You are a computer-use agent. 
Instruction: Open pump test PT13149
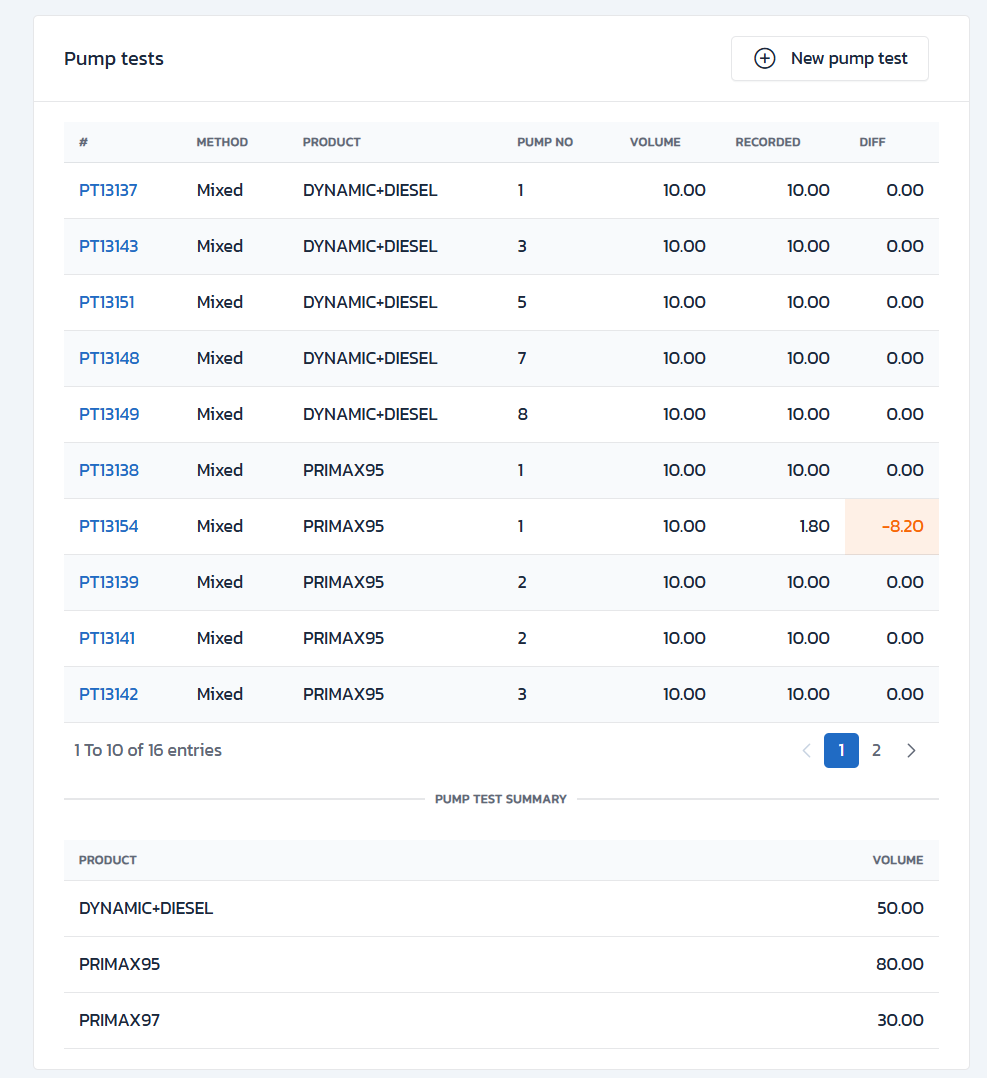pyautogui.click(x=109, y=414)
